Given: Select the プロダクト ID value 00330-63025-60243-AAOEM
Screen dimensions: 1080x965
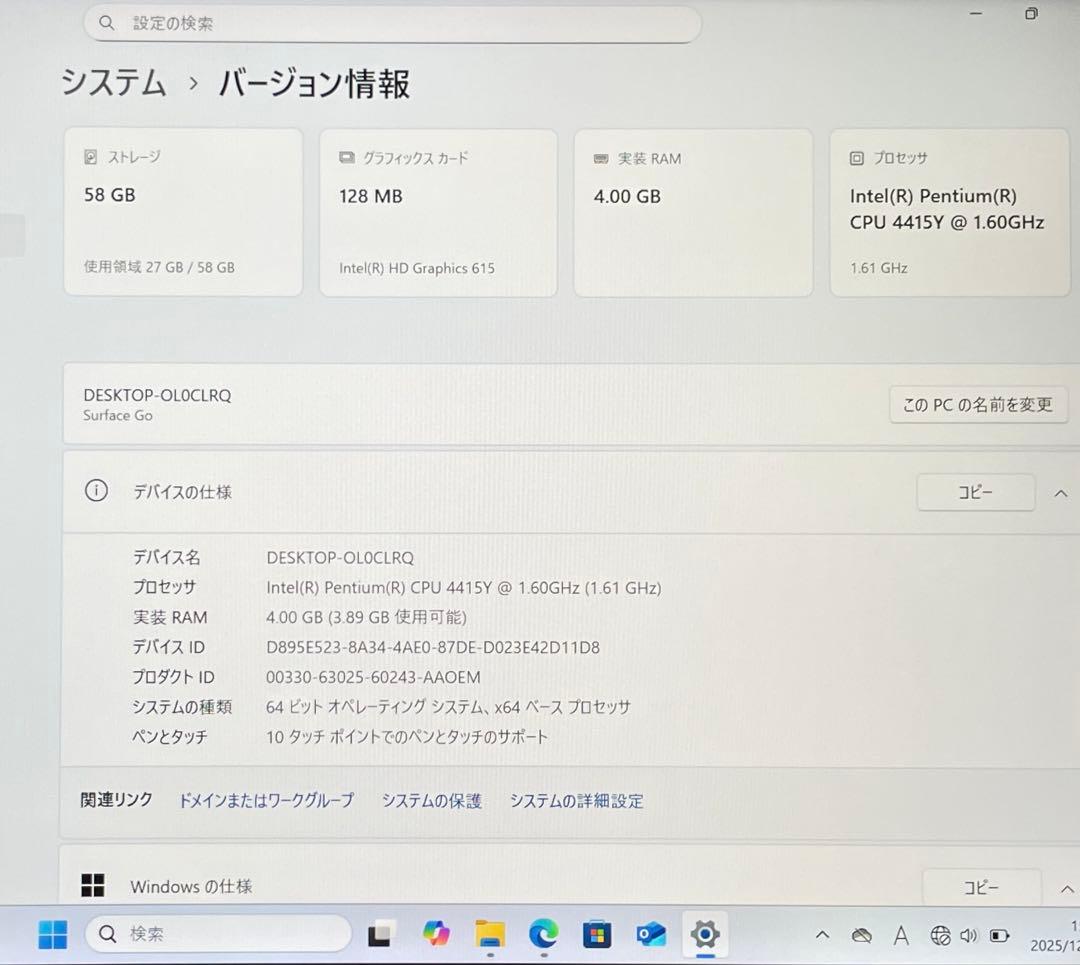Looking at the screenshot, I should pos(373,677).
